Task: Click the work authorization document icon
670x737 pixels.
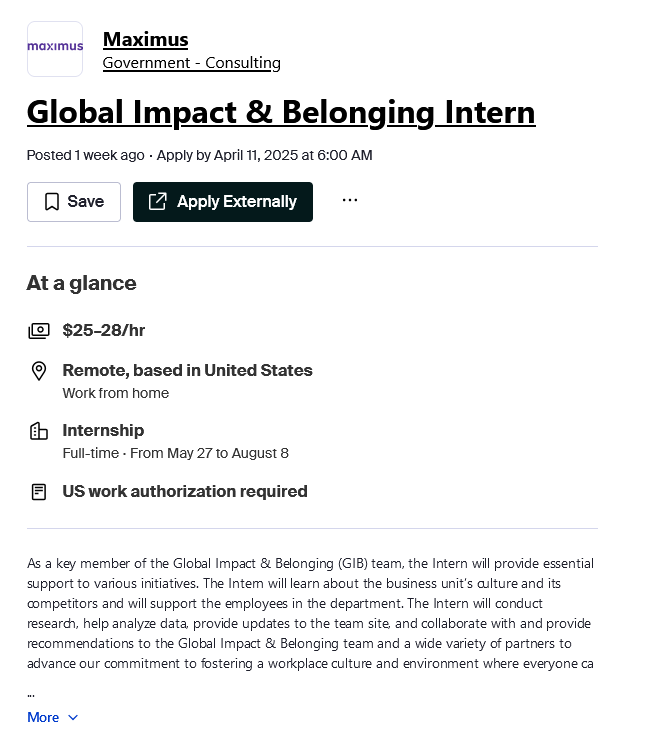Action: (x=39, y=492)
